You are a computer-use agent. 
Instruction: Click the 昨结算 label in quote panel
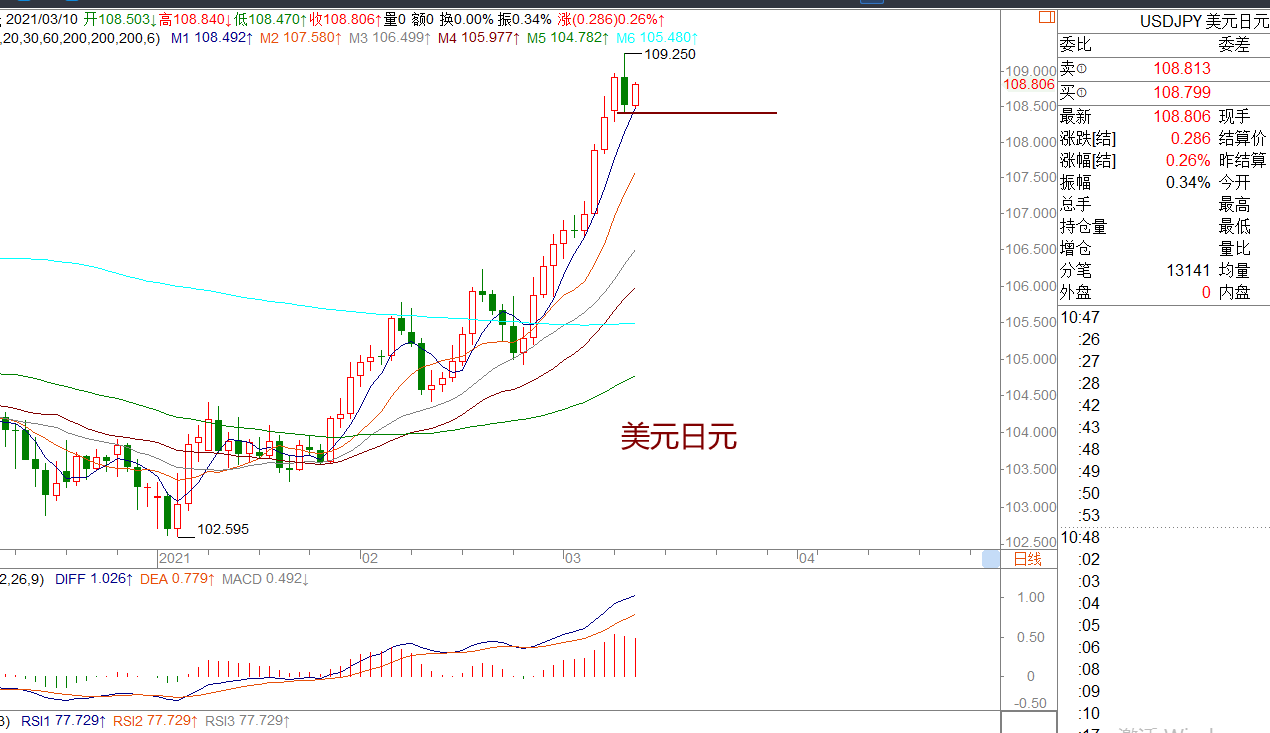pos(1242,160)
